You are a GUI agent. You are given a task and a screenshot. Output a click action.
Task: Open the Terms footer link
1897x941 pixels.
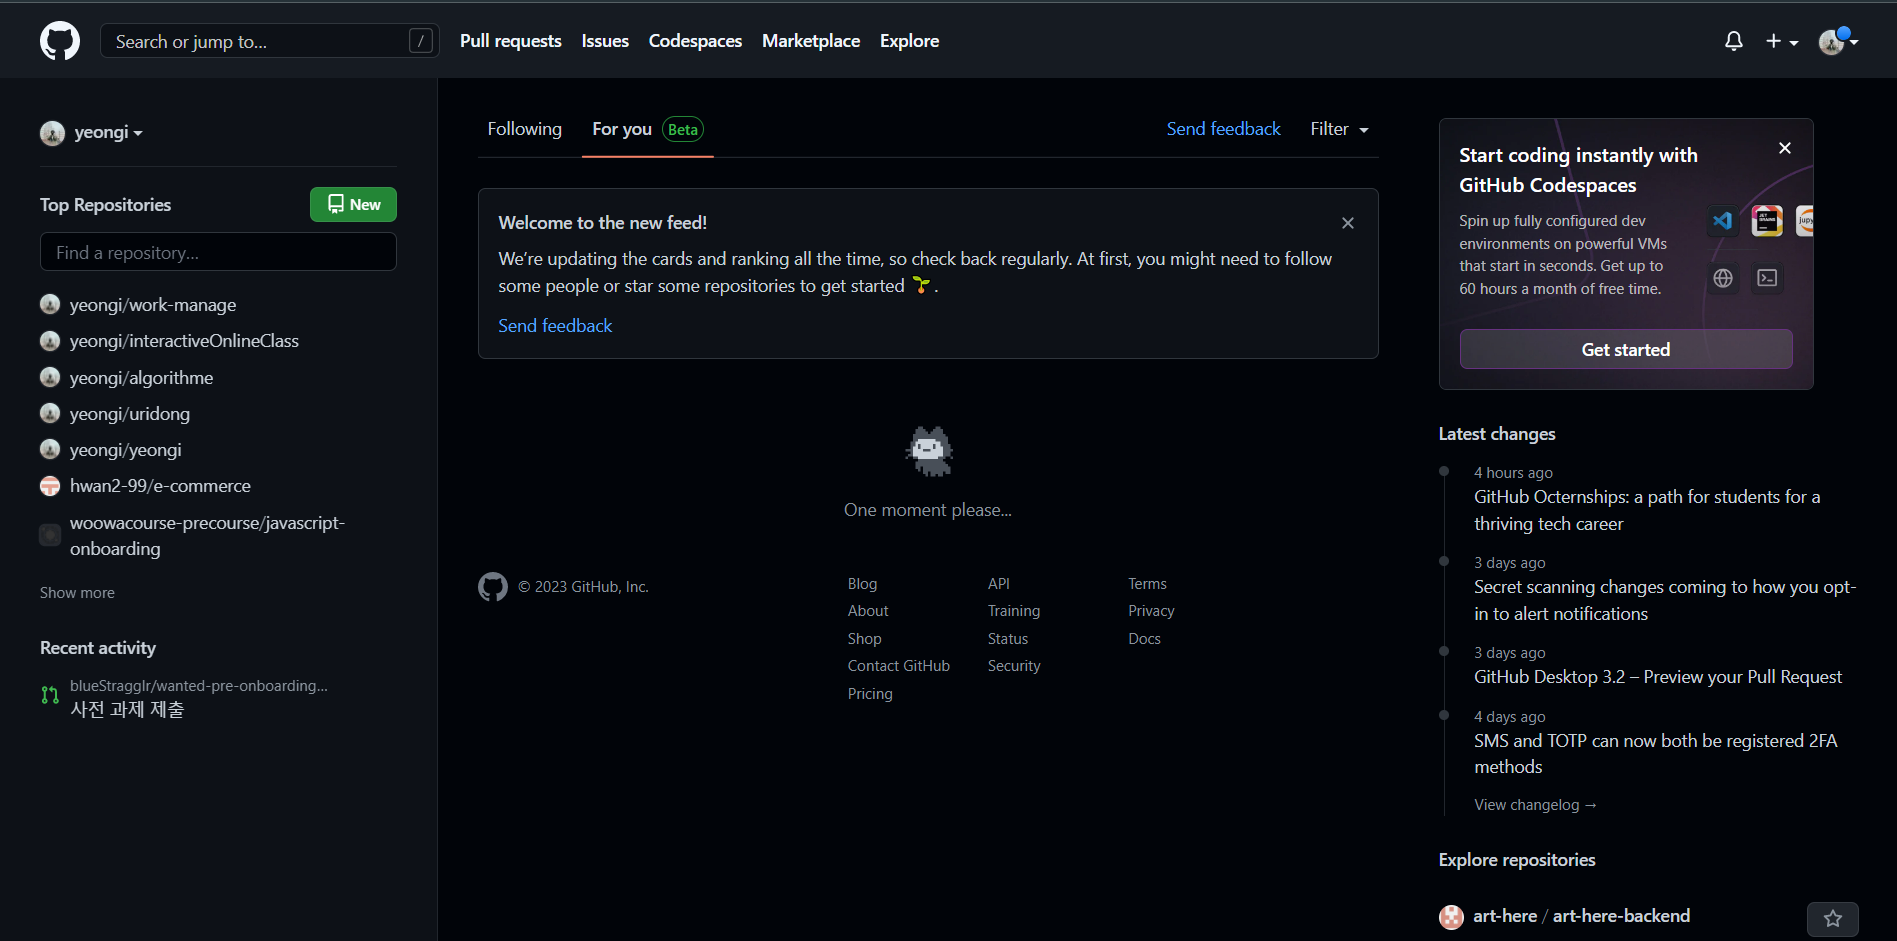(x=1147, y=584)
